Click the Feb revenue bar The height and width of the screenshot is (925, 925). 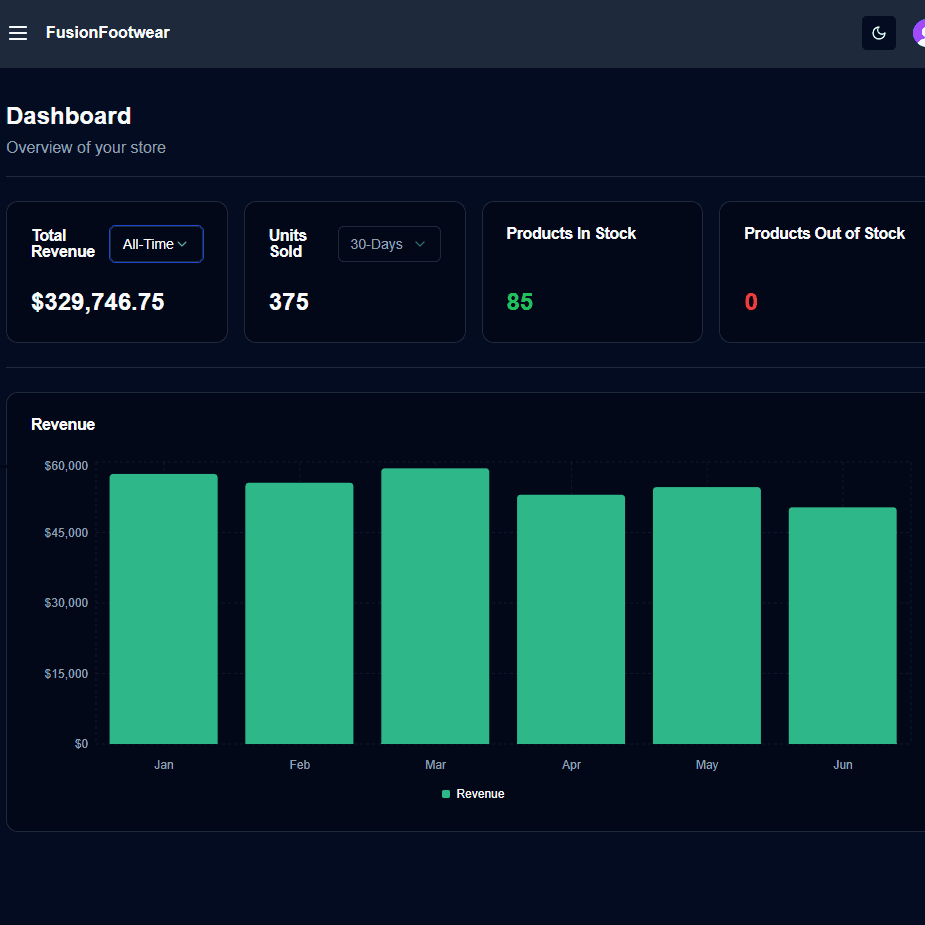coord(299,614)
